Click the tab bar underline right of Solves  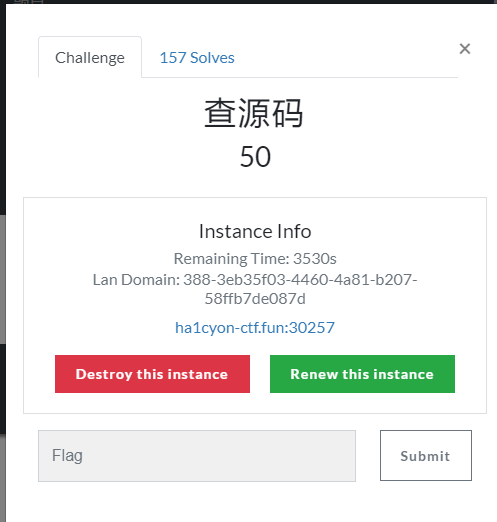pyautogui.click(x=347, y=77)
